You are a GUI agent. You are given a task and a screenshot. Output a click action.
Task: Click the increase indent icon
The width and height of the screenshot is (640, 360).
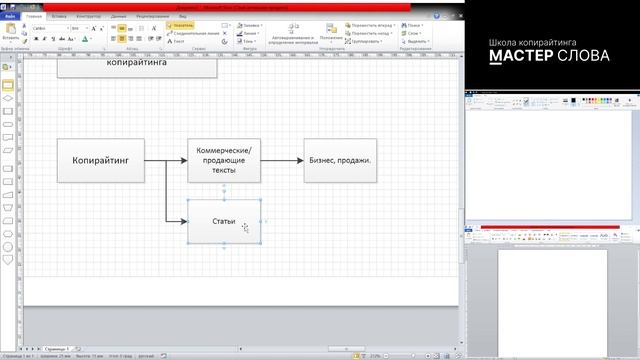coord(159,39)
